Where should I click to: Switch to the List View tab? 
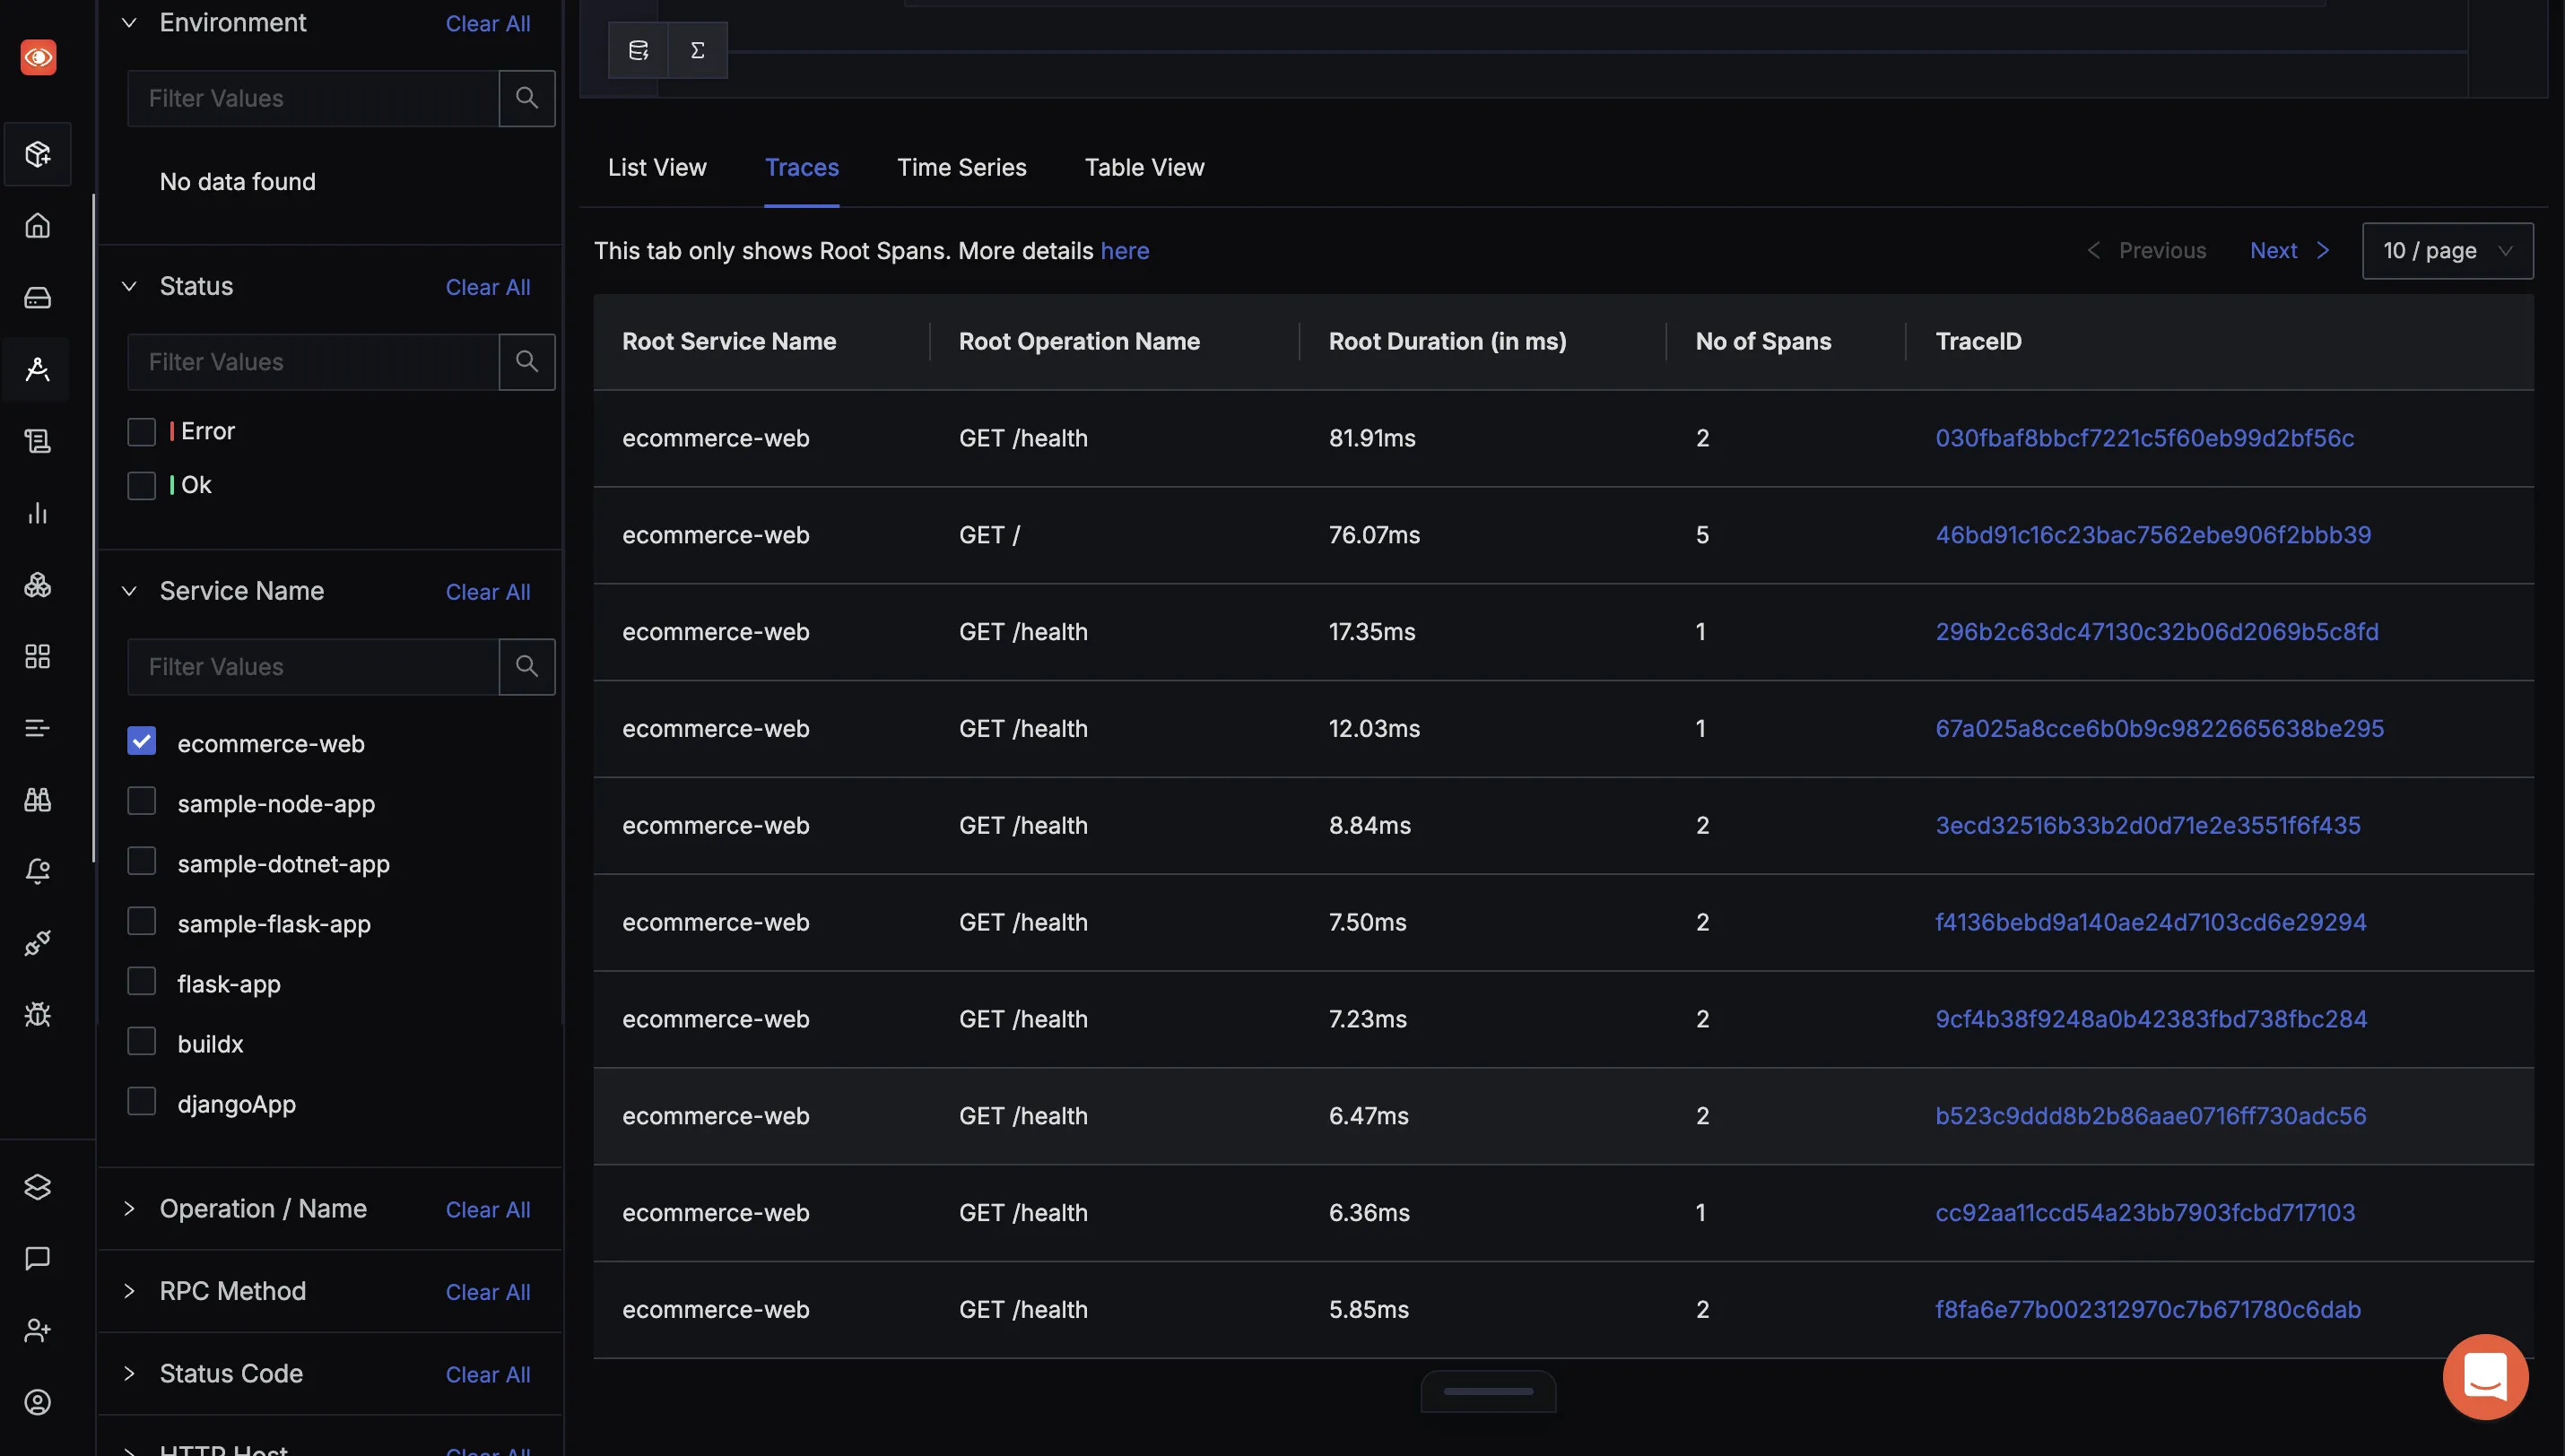click(x=656, y=167)
